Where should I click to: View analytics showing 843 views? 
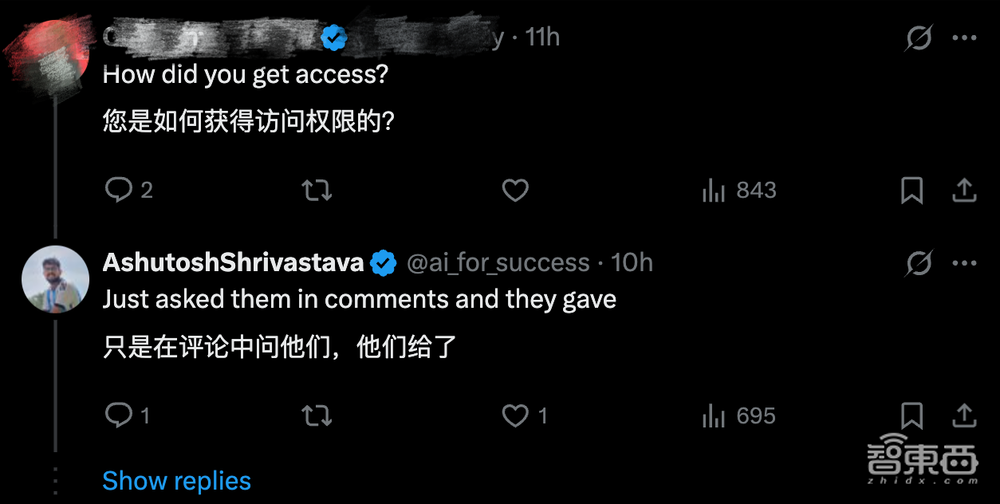coord(739,190)
